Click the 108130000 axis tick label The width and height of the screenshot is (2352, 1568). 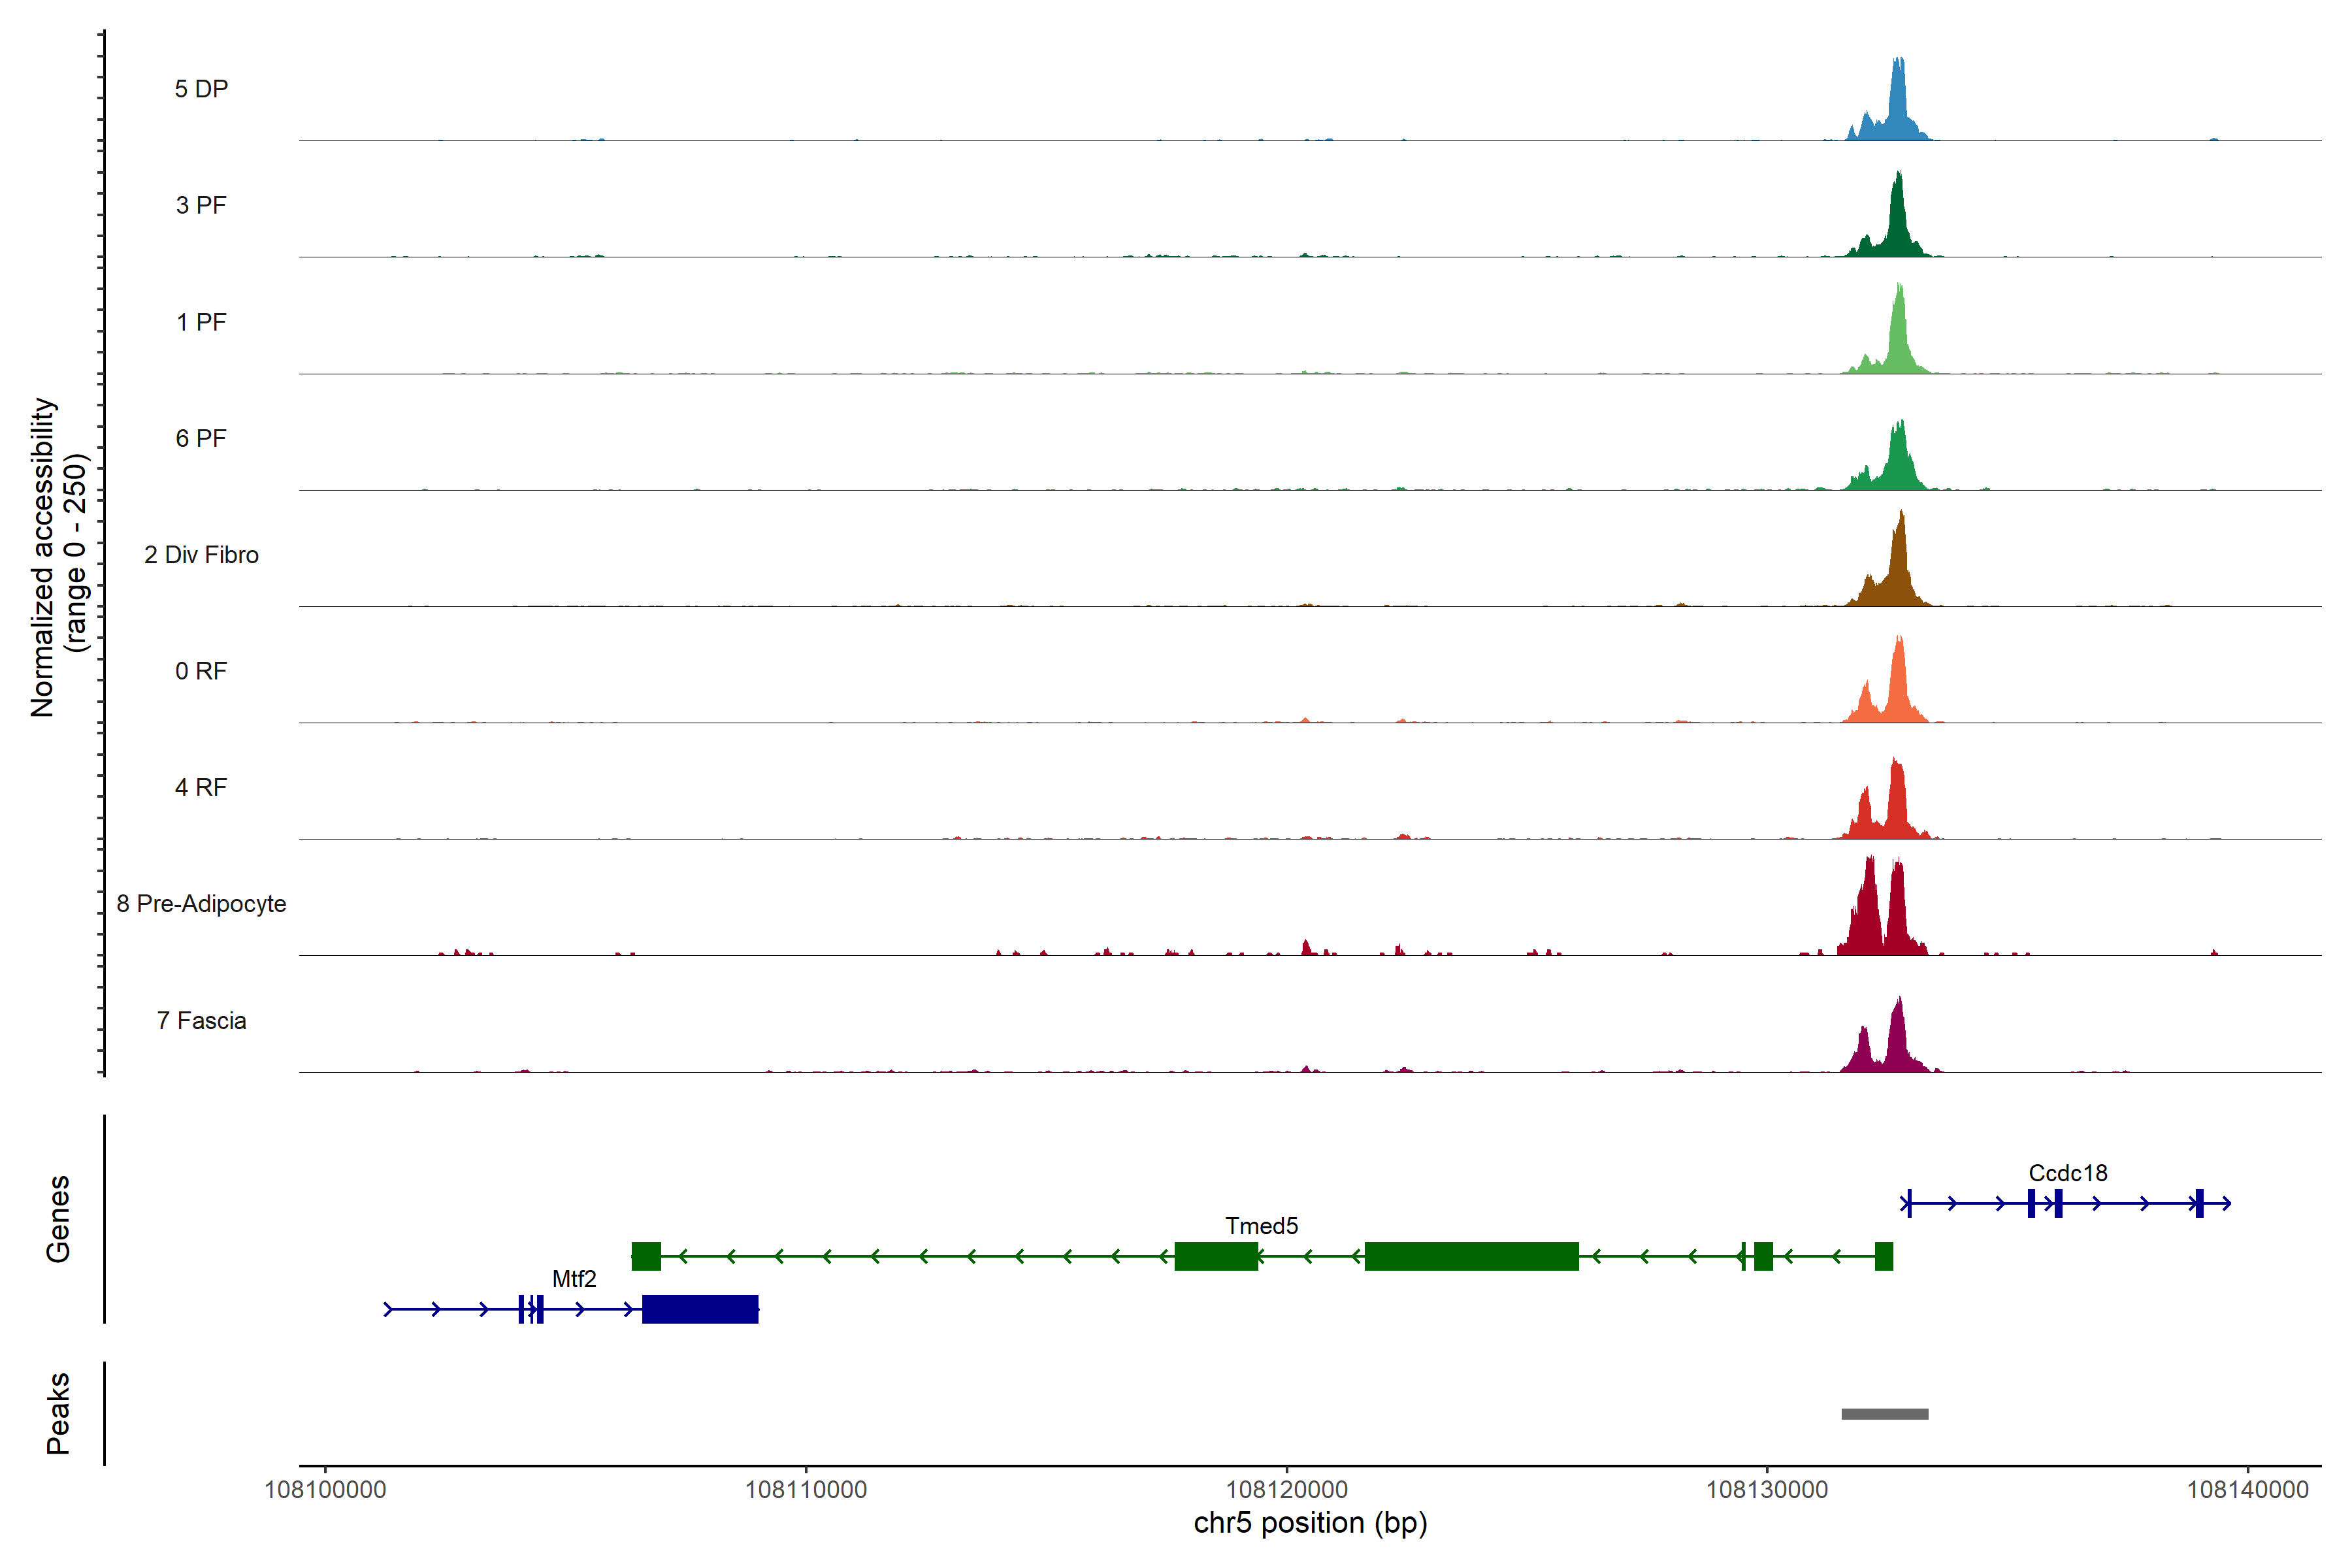coord(1766,1490)
